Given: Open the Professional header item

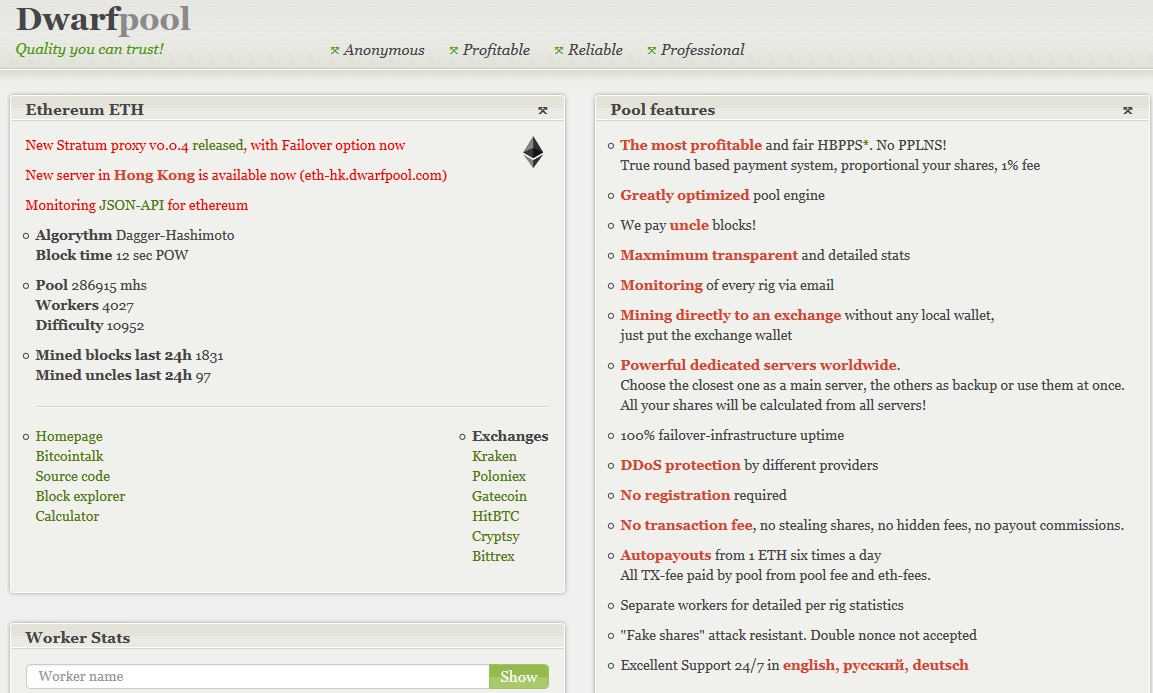Looking at the screenshot, I should [702, 50].
